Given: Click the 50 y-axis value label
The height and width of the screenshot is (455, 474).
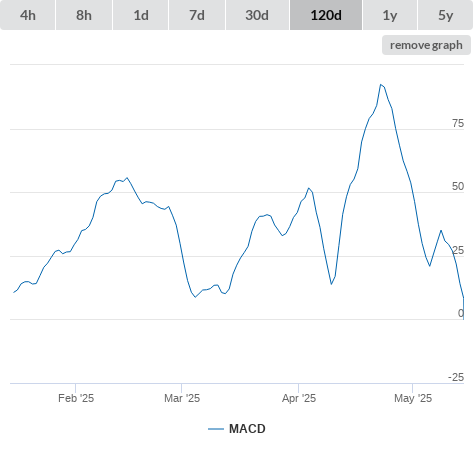Looking at the screenshot, I should (x=458, y=186).
